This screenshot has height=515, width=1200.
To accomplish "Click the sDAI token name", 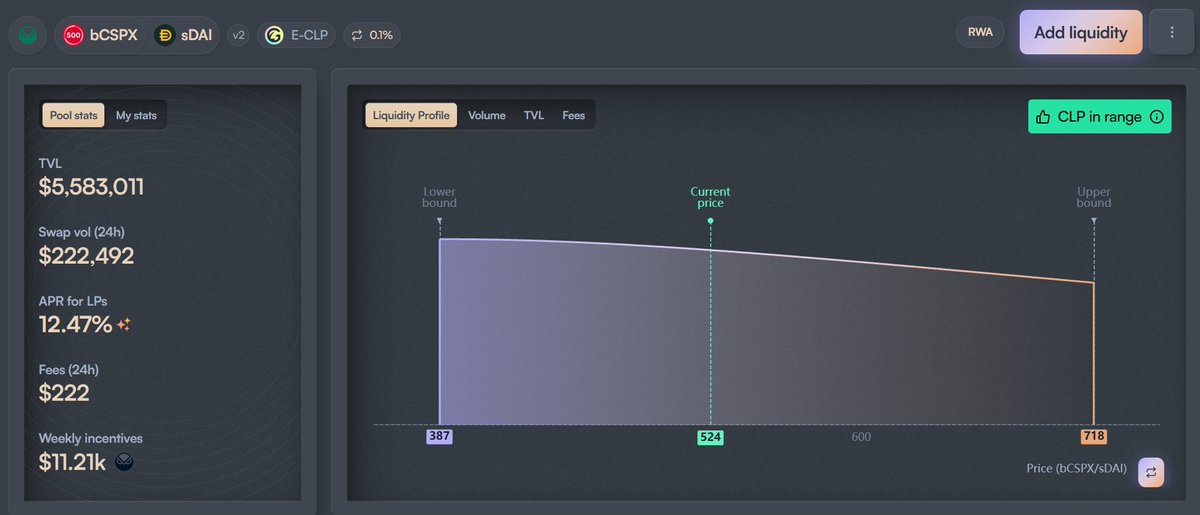I will point(197,35).
